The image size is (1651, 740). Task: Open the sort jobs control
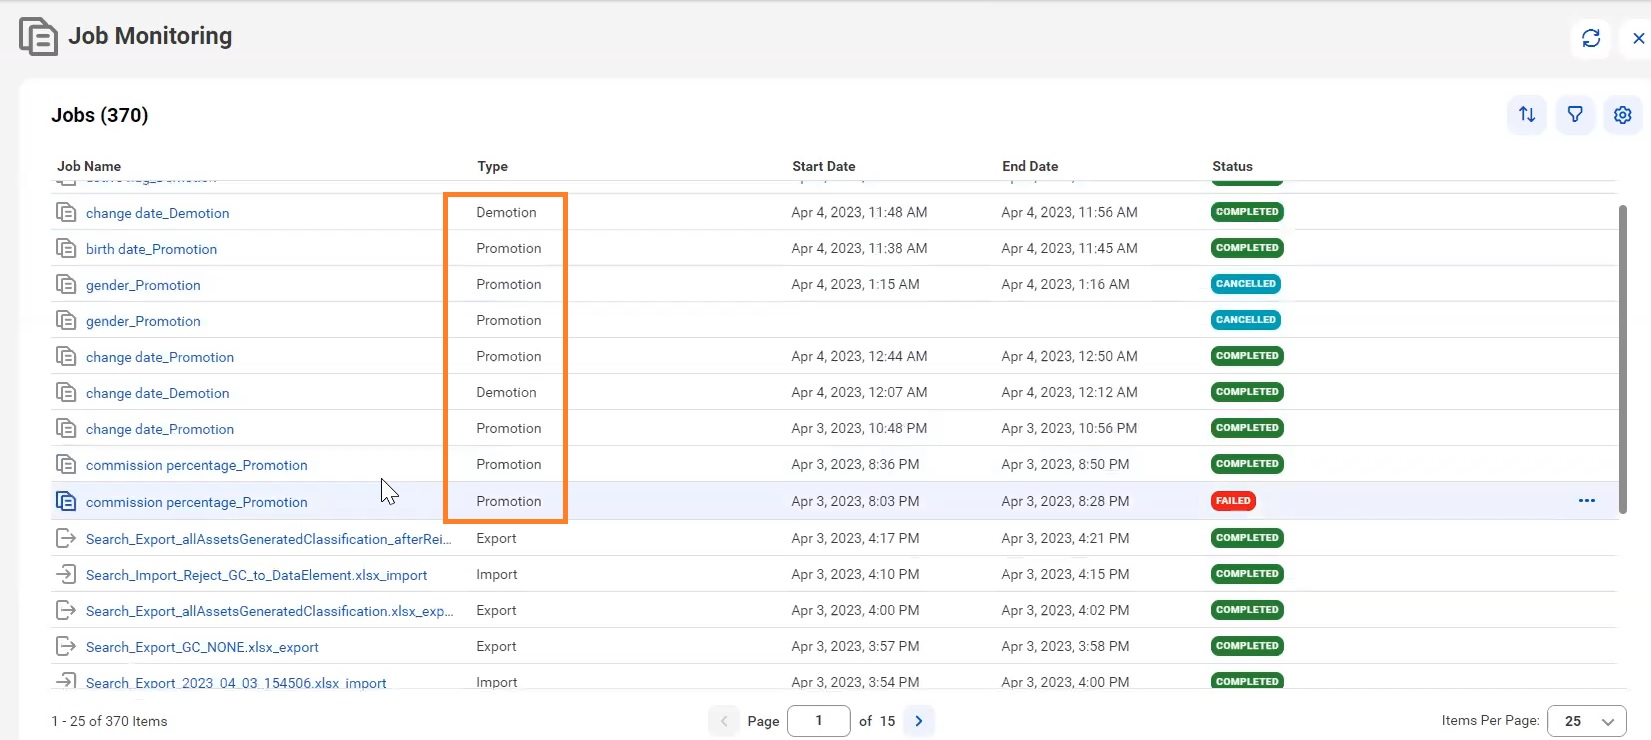pos(1527,115)
